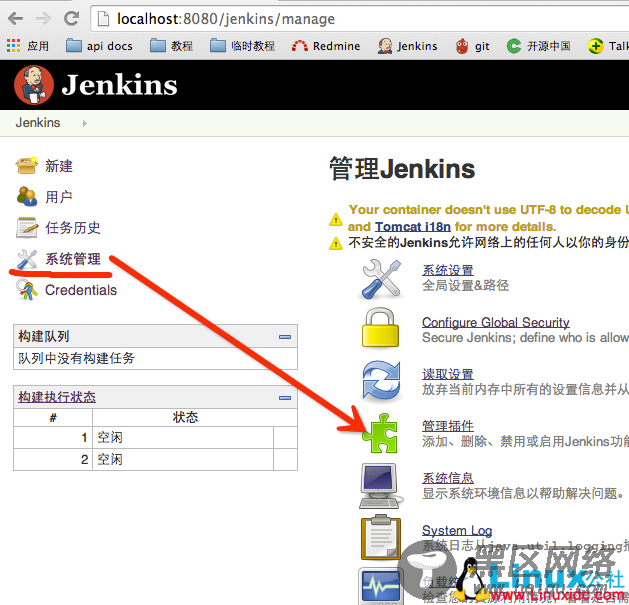Click the warning icon beside the UTF-8 message
629x605 pixels.
click(x=336, y=219)
